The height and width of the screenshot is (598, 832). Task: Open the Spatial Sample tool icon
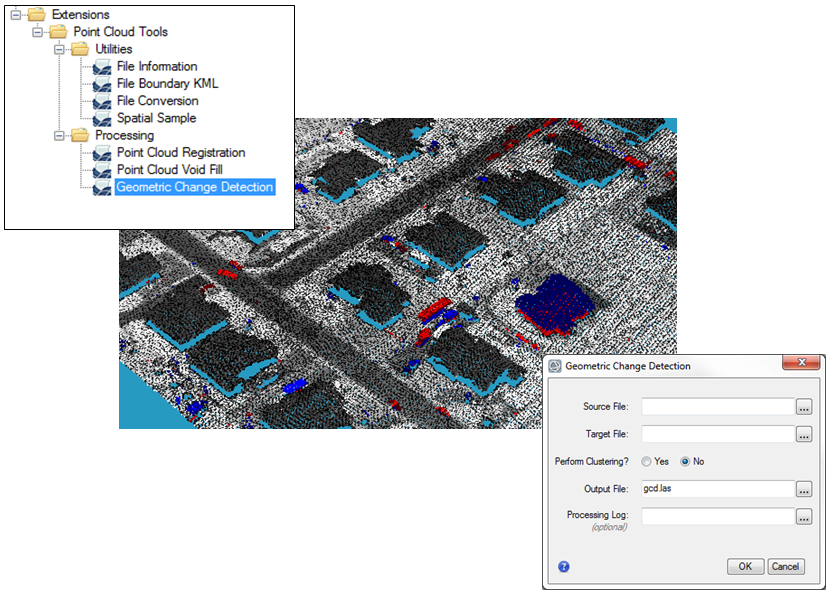100,117
